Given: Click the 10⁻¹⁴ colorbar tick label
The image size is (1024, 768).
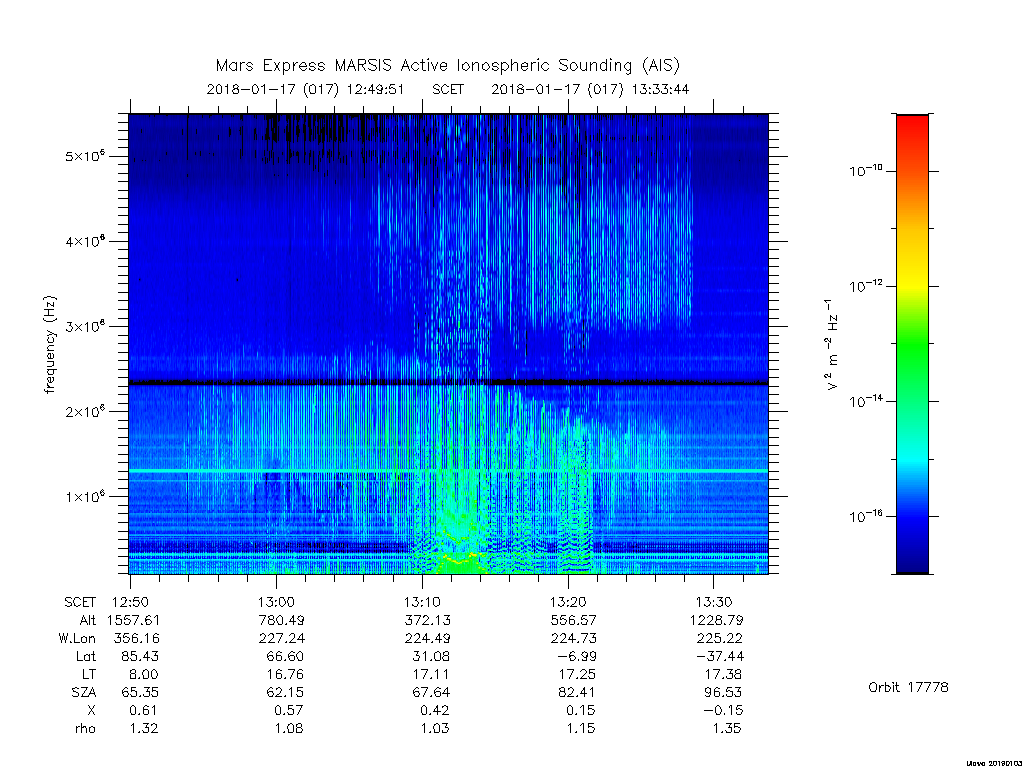Looking at the screenshot, I should (x=866, y=400).
